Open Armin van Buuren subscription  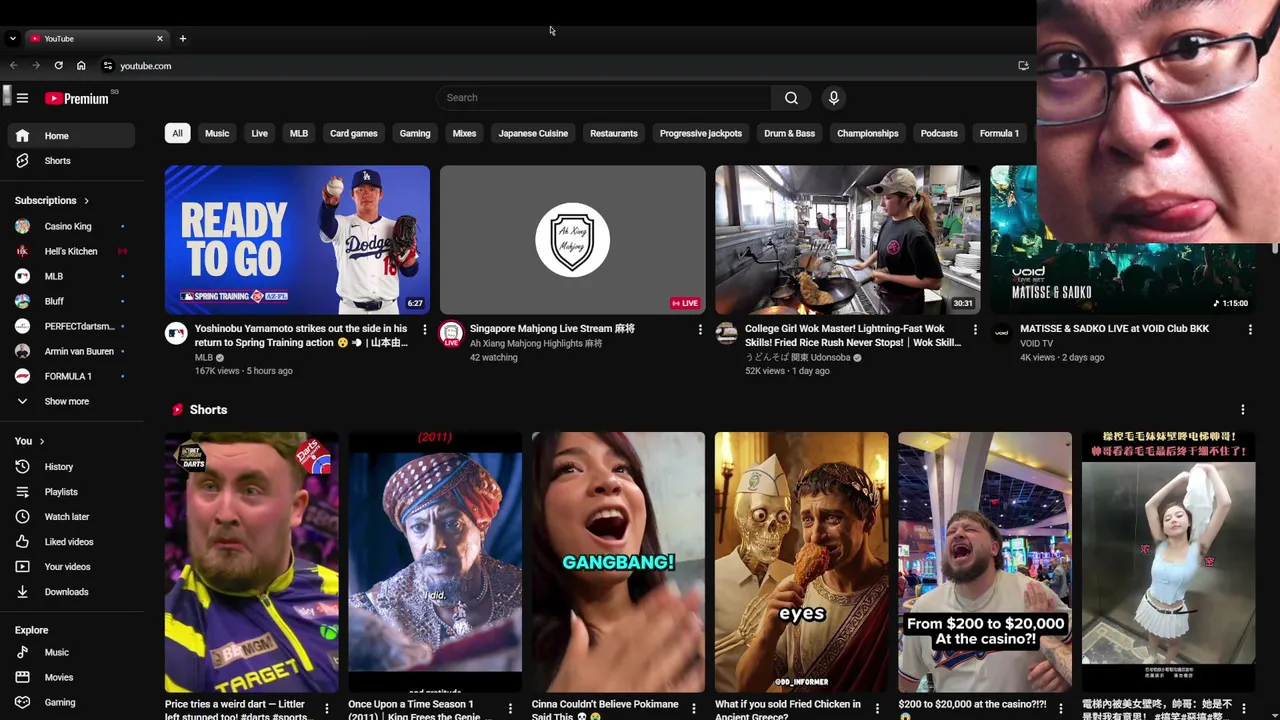[70, 351]
